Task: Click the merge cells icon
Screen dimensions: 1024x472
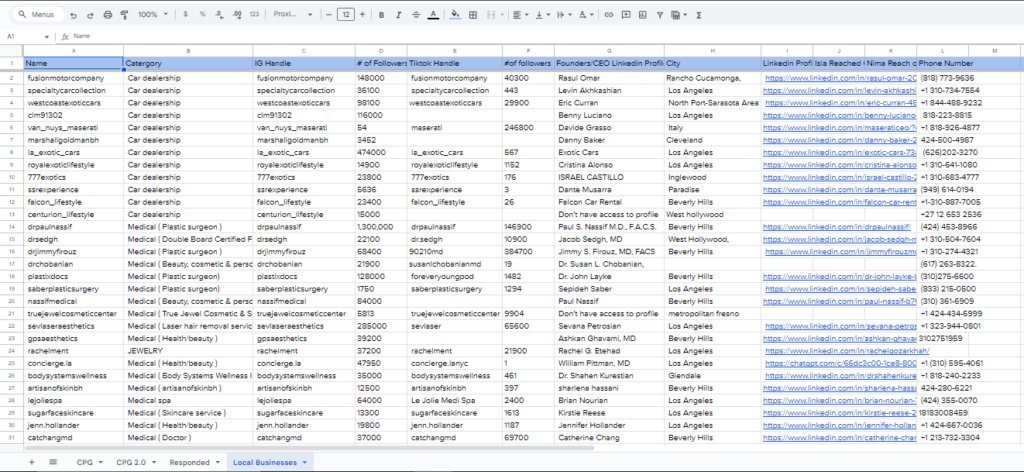Action: (x=490, y=14)
